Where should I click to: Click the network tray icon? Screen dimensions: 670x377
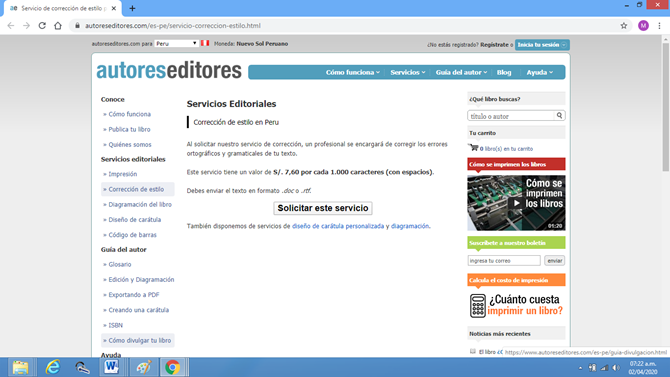click(x=604, y=368)
